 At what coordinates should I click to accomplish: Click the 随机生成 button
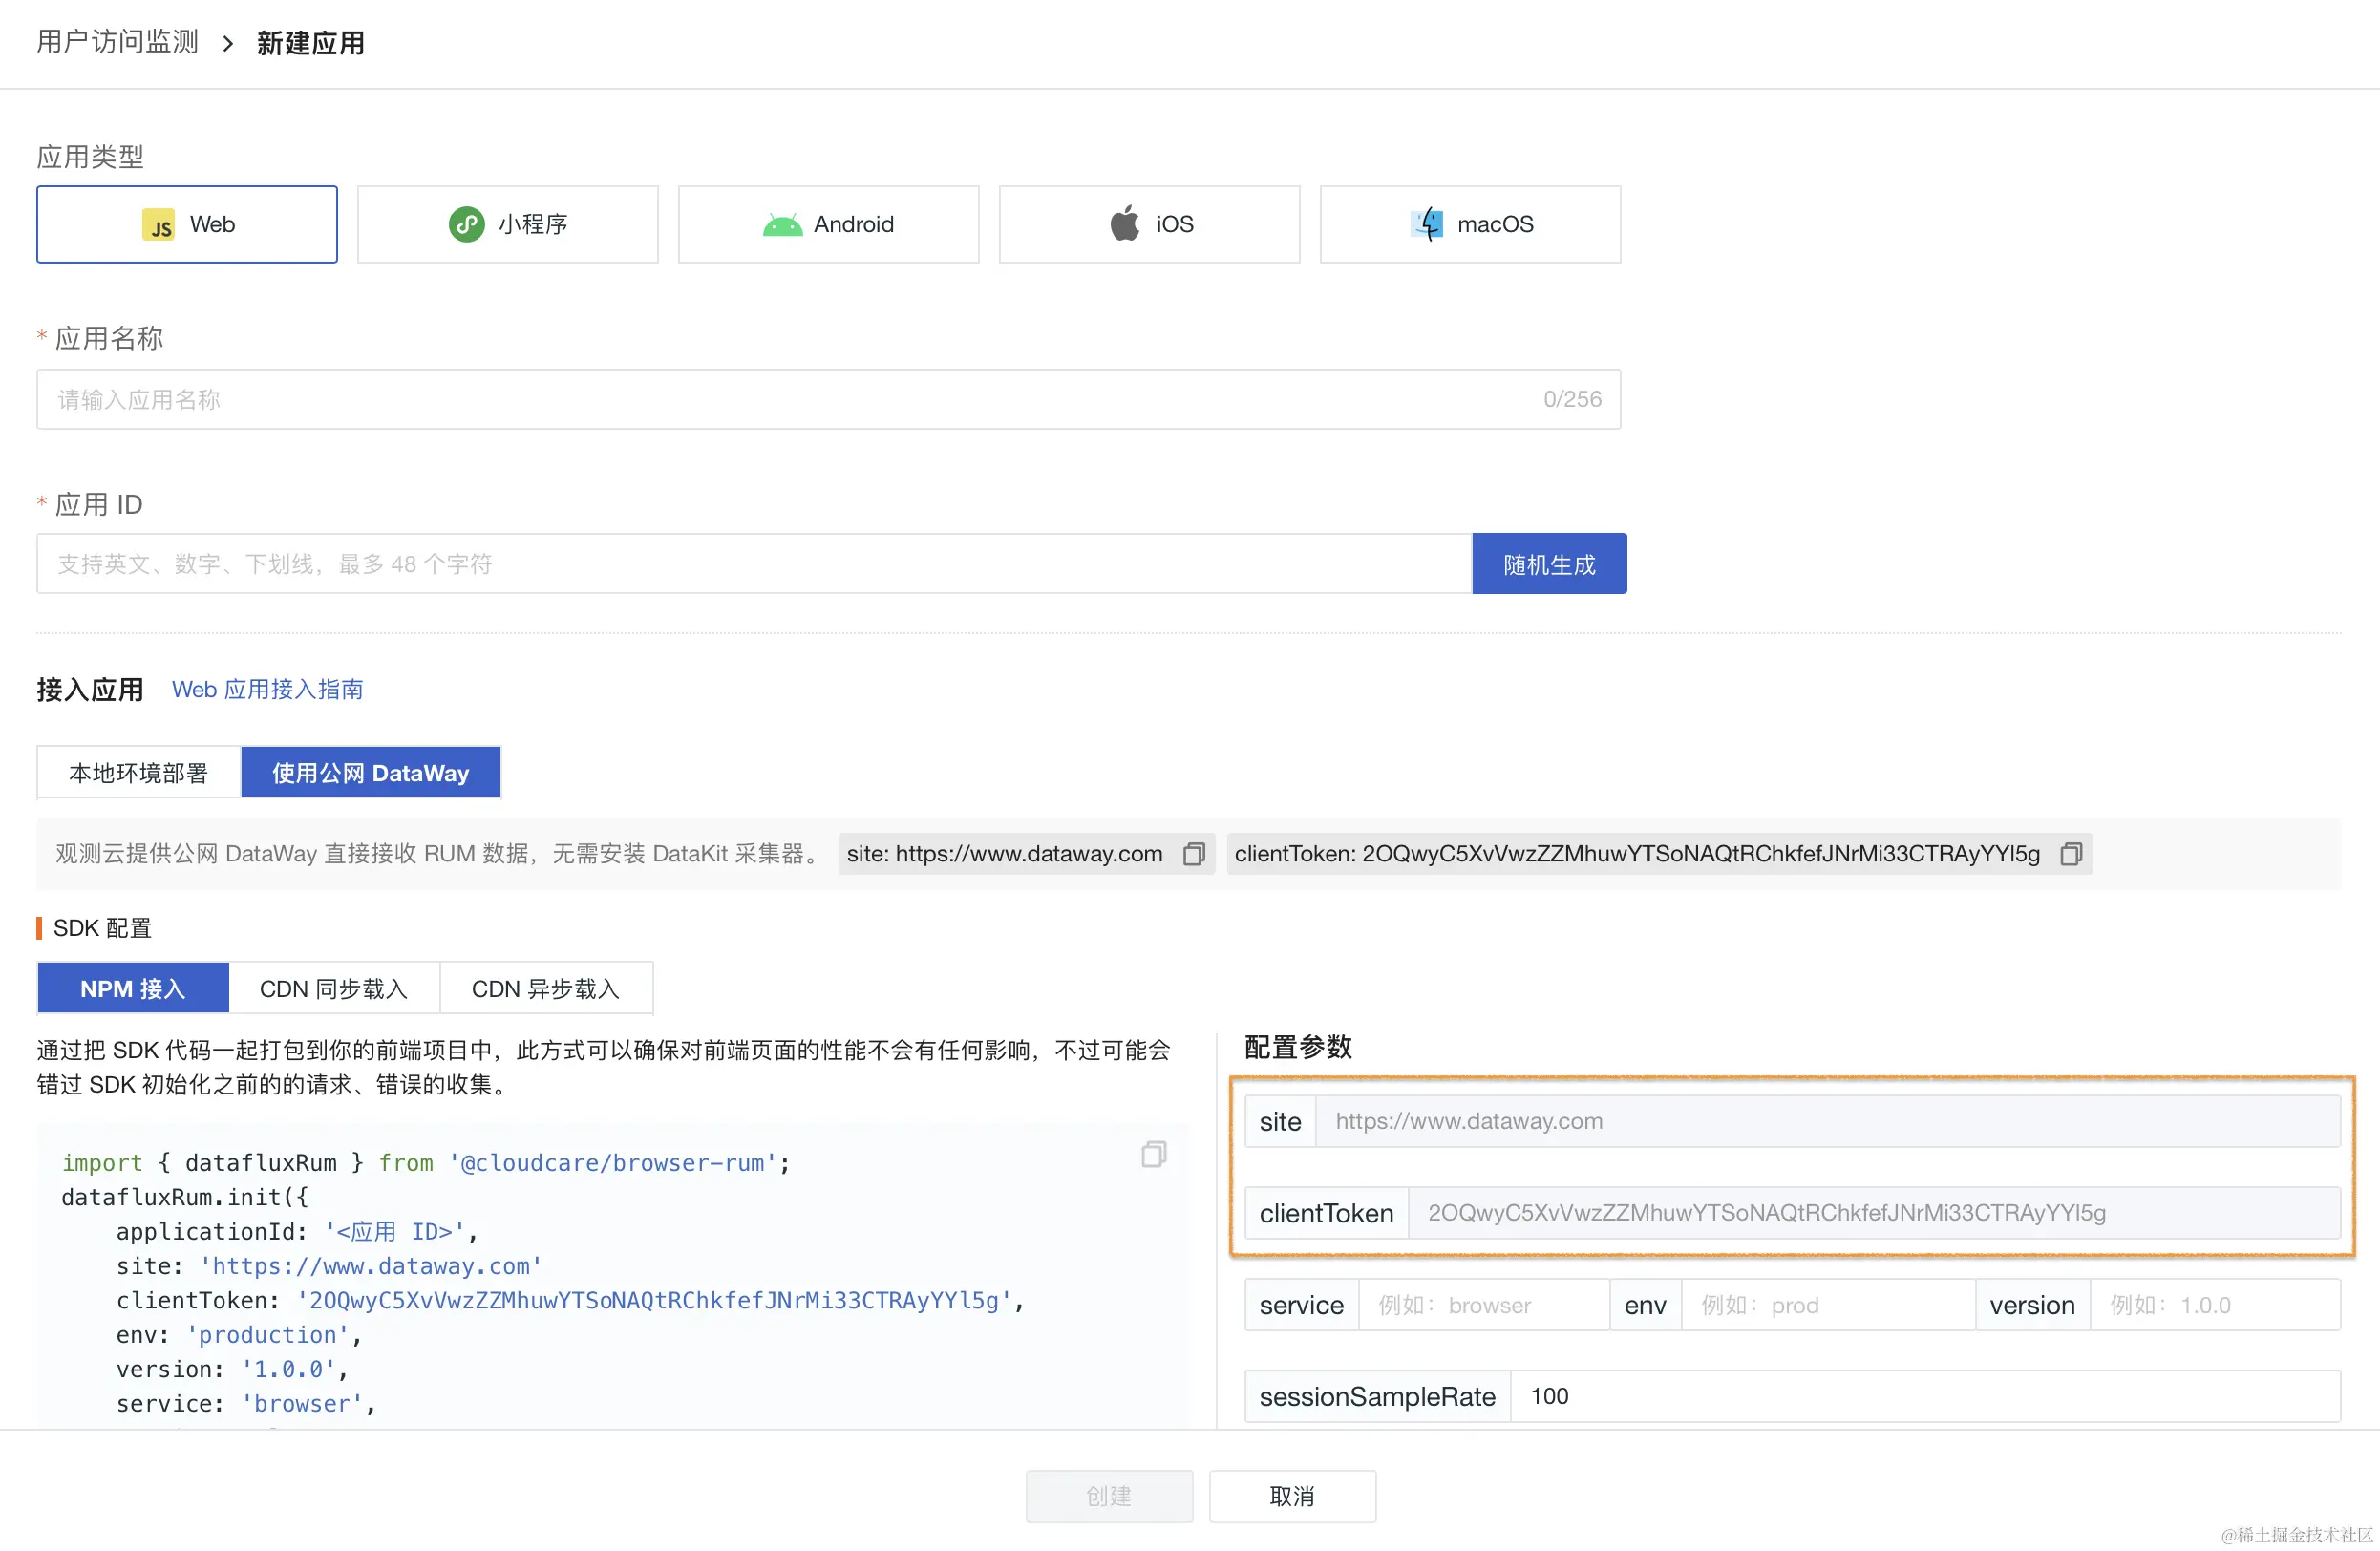click(x=1548, y=565)
